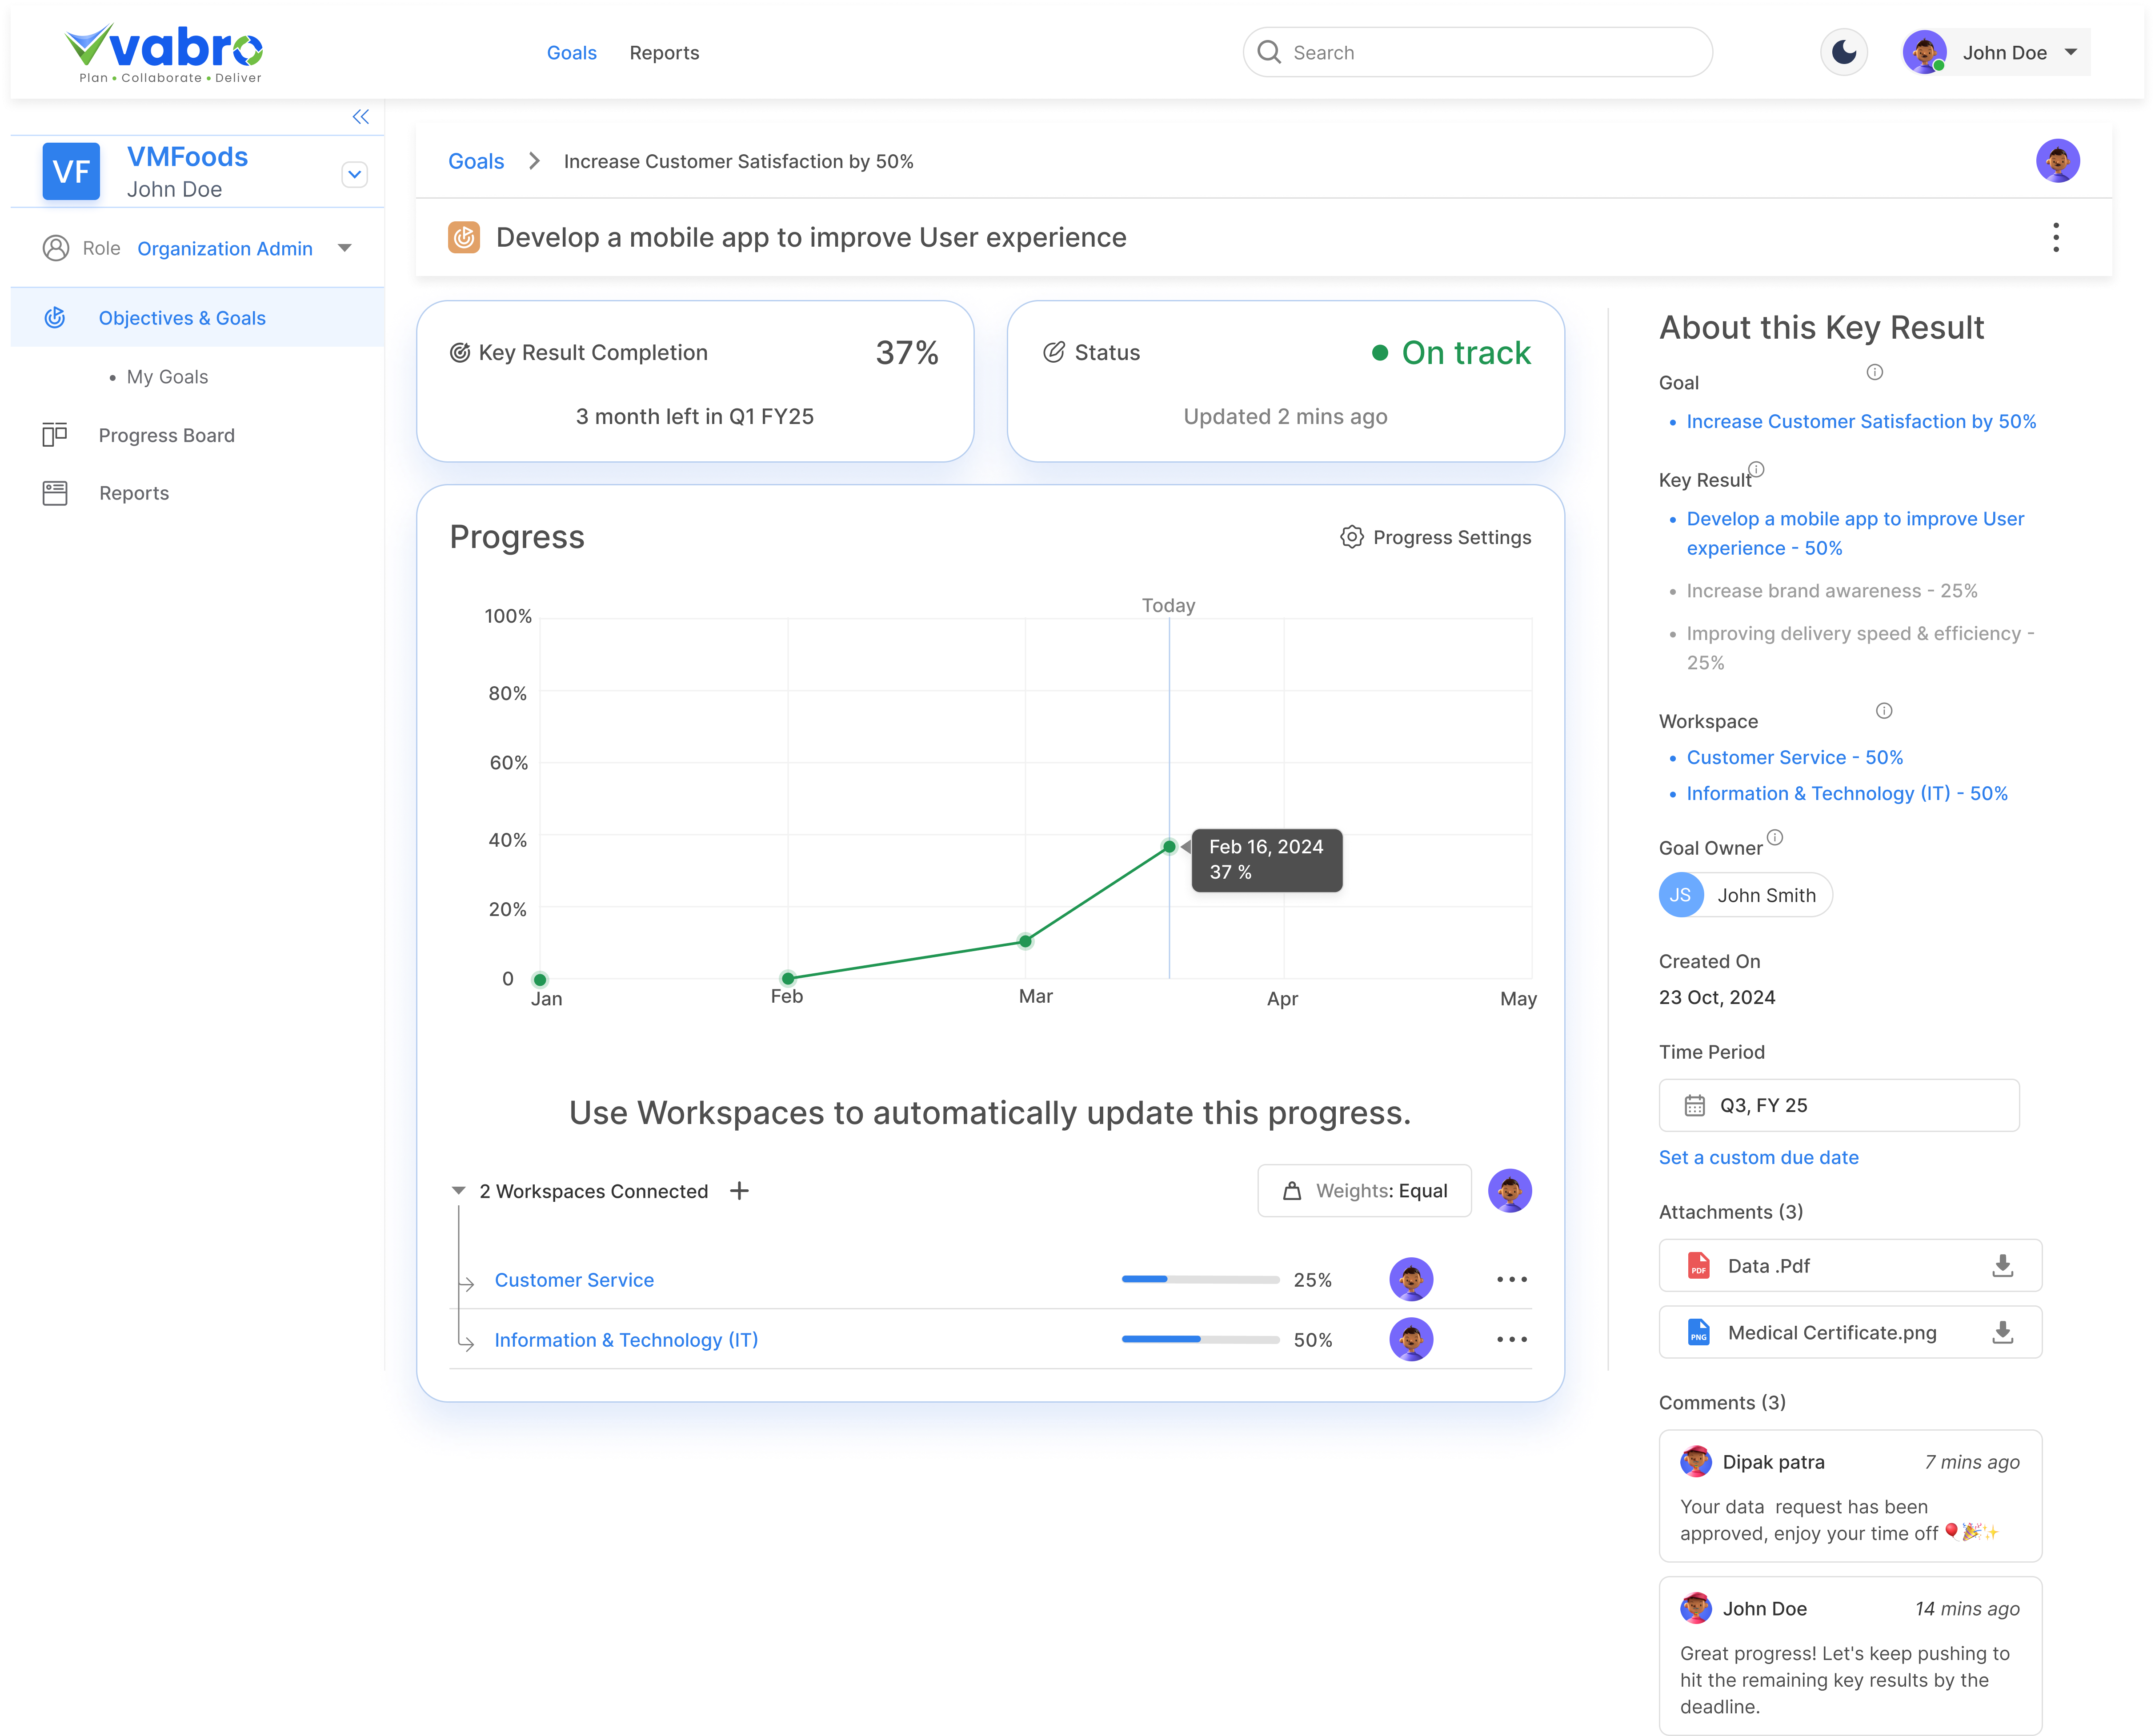Switch to Reports tab in top navigation
Viewport: 2155px width, 1736px height.
(664, 53)
